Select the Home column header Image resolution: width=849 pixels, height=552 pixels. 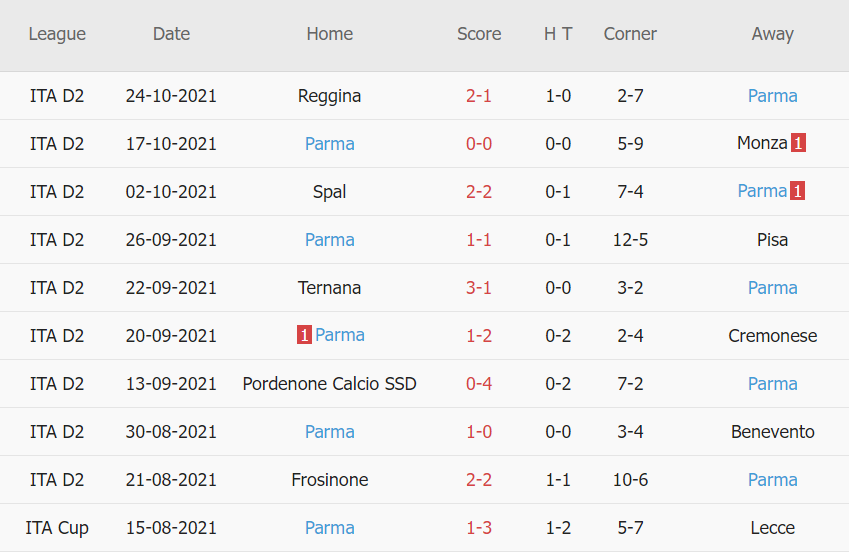click(329, 34)
